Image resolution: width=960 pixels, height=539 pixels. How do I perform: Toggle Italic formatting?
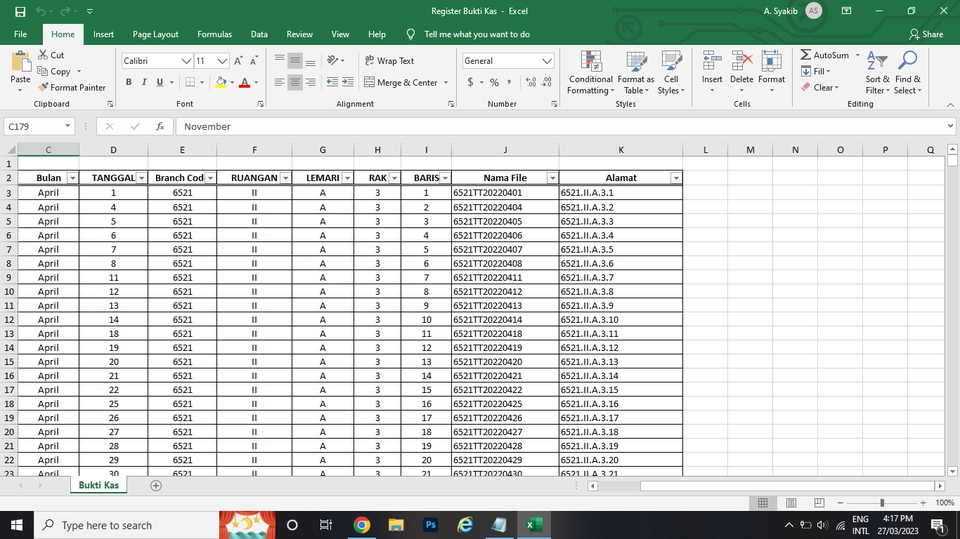click(144, 82)
